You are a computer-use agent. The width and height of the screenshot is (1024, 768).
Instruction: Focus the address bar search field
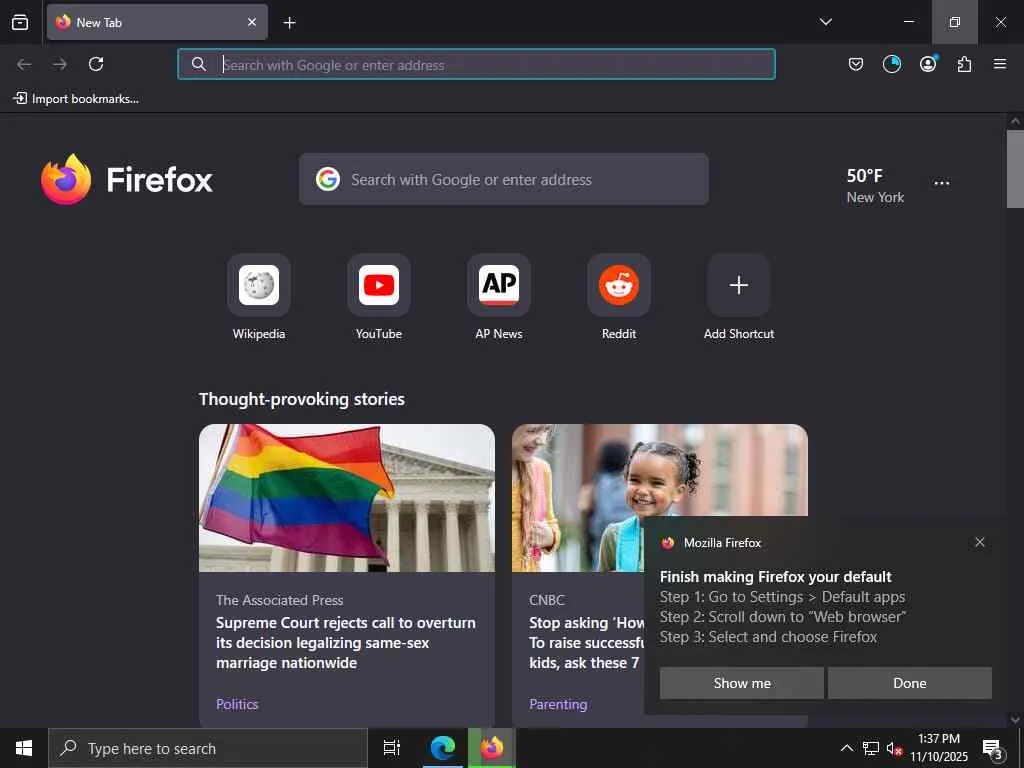pos(476,64)
